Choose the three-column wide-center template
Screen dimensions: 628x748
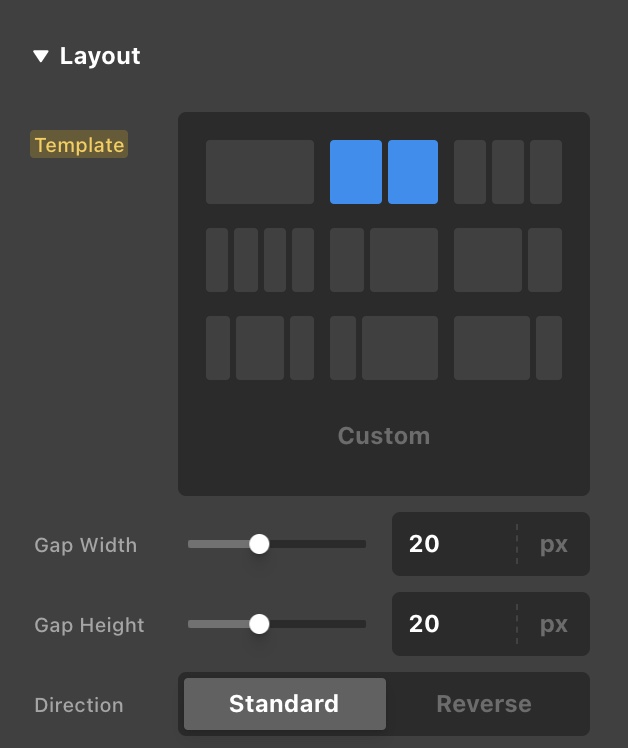pos(260,348)
